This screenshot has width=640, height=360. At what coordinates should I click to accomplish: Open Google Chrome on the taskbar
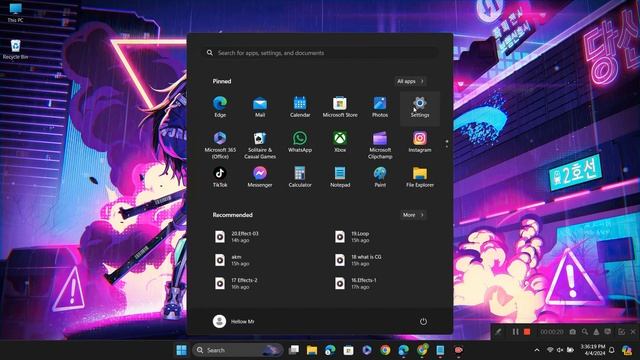click(385, 350)
